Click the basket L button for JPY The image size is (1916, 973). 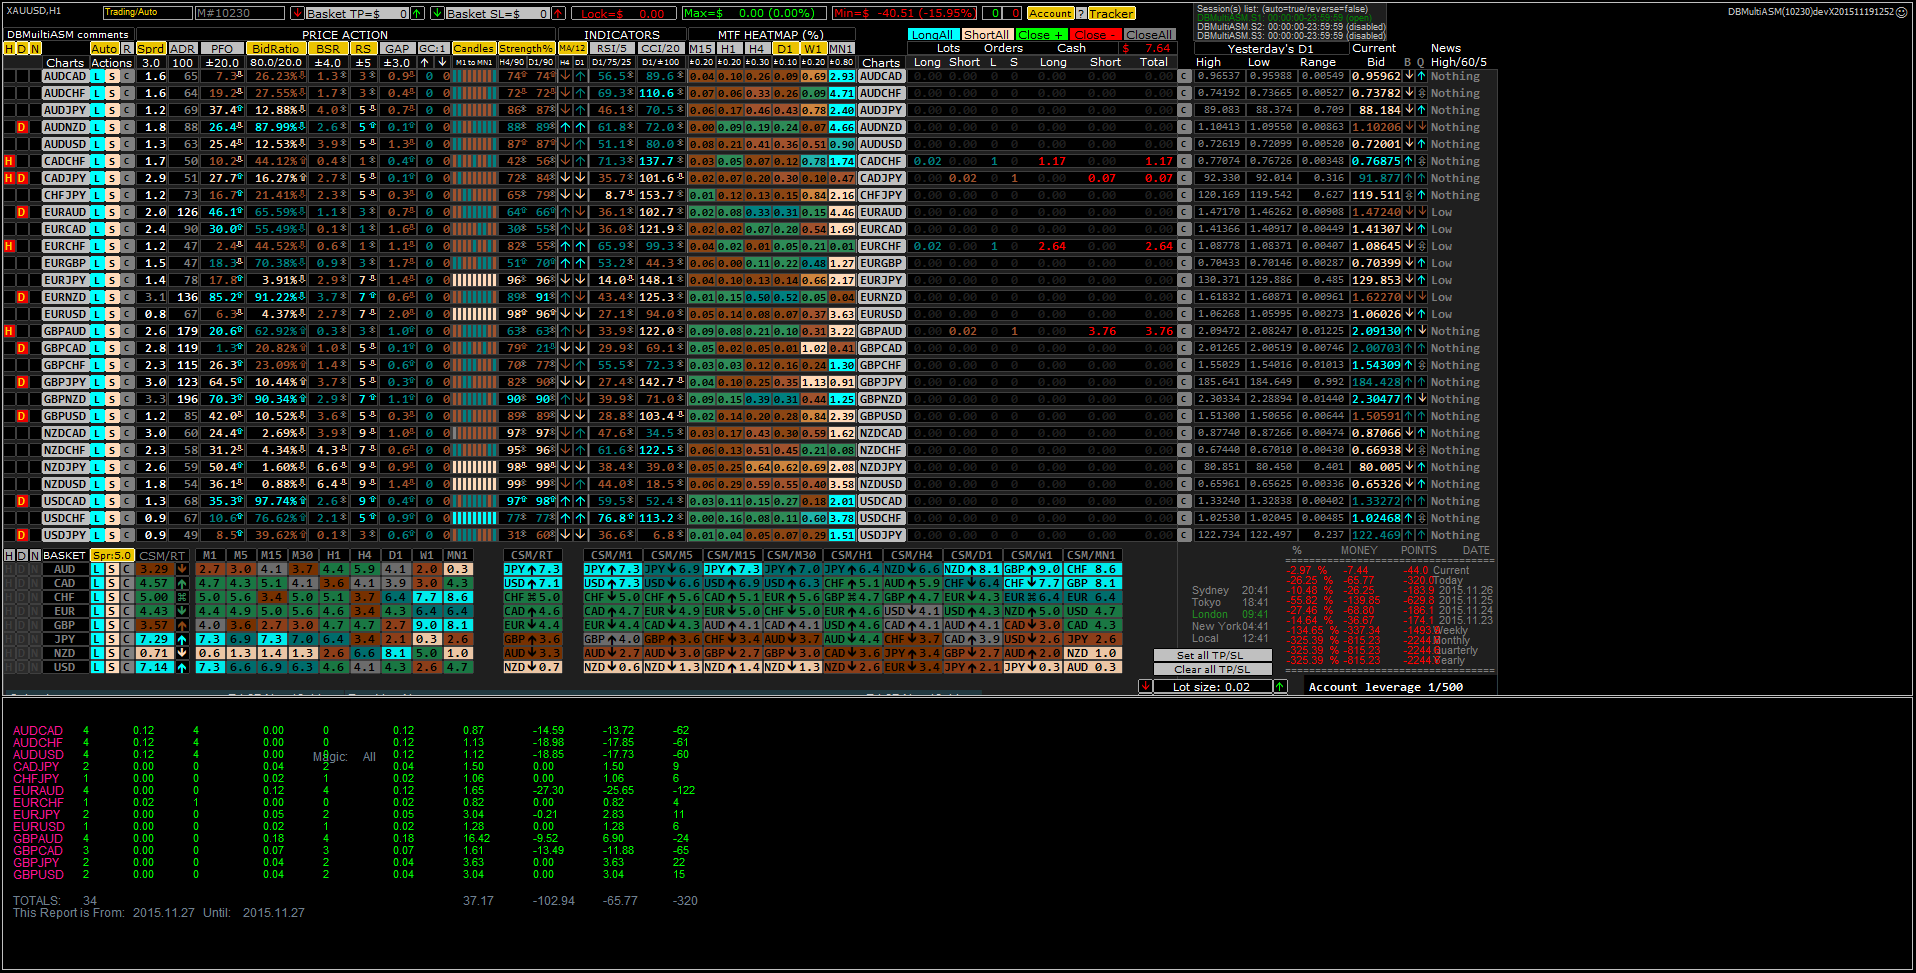pyautogui.click(x=97, y=639)
